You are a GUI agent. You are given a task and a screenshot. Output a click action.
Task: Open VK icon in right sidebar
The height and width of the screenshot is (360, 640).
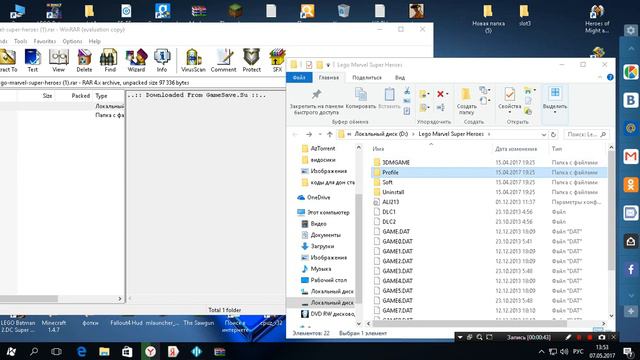[631, 100]
